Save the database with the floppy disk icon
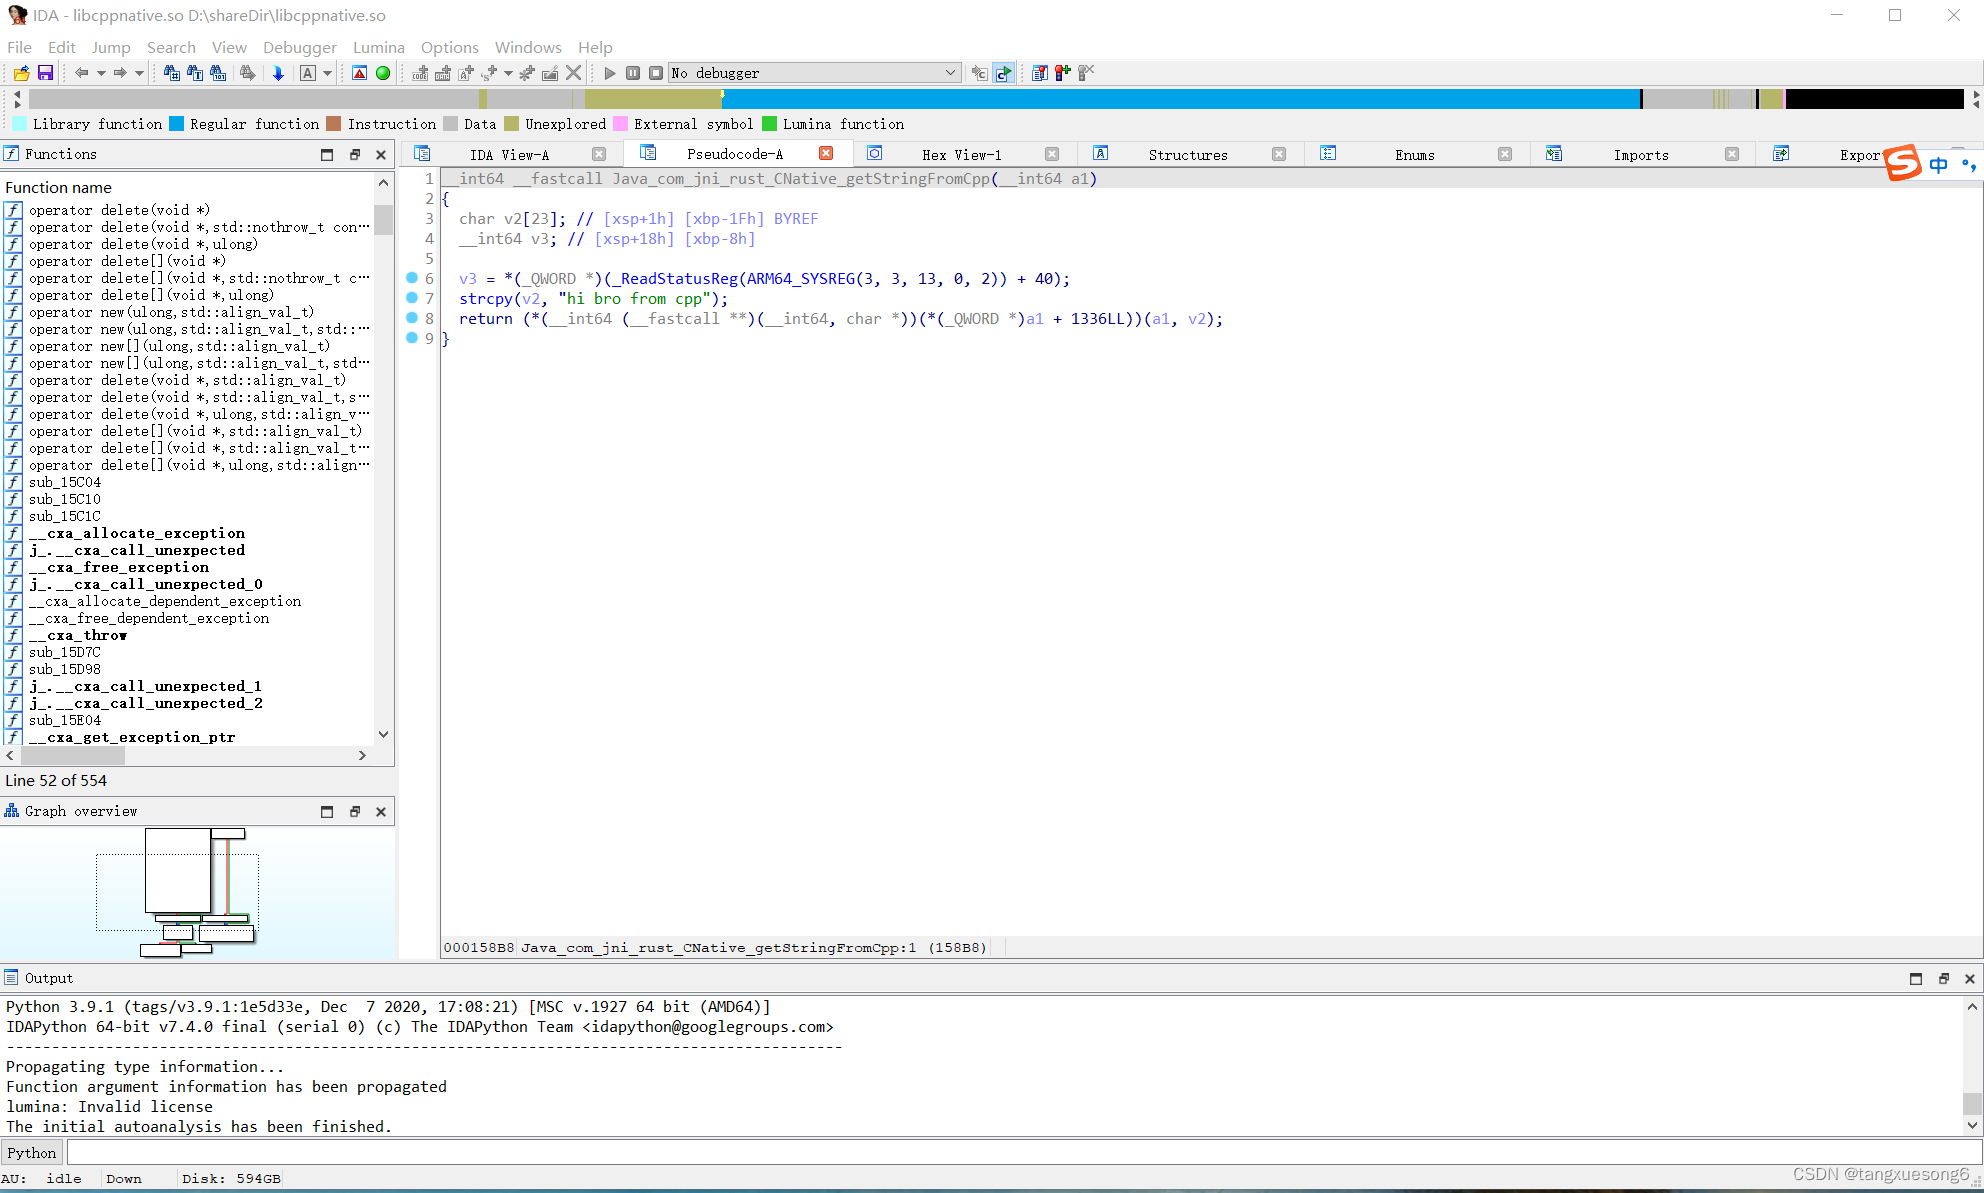Image resolution: width=1984 pixels, height=1193 pixels. pyautogui.click(x=45, y=73)
